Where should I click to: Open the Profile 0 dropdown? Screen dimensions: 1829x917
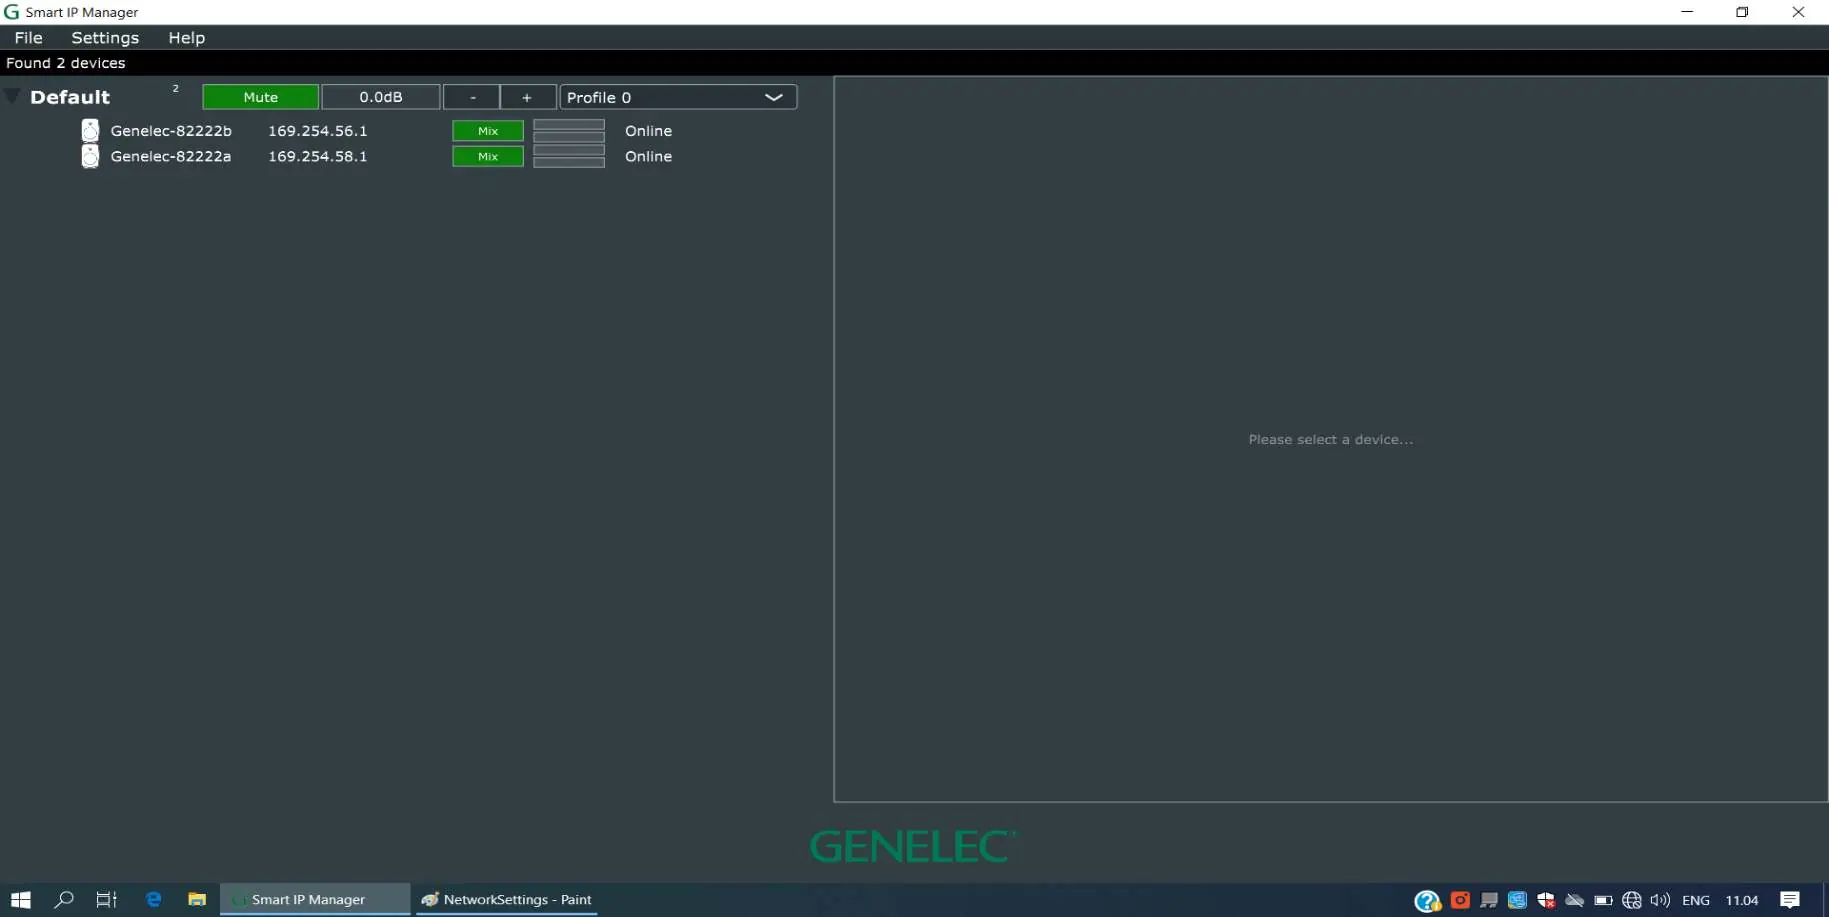tap(678, 97)
